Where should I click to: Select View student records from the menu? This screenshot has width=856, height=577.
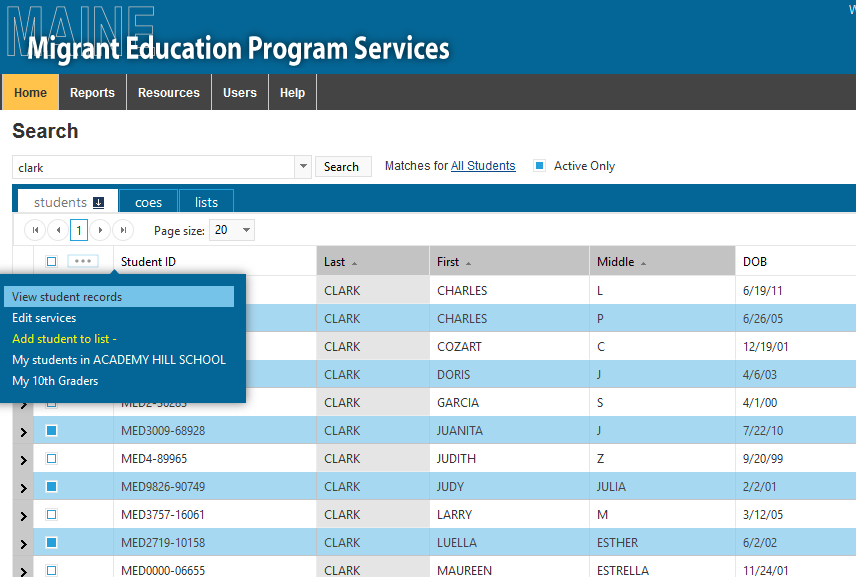pyautogui.click(x=68, y=296)
